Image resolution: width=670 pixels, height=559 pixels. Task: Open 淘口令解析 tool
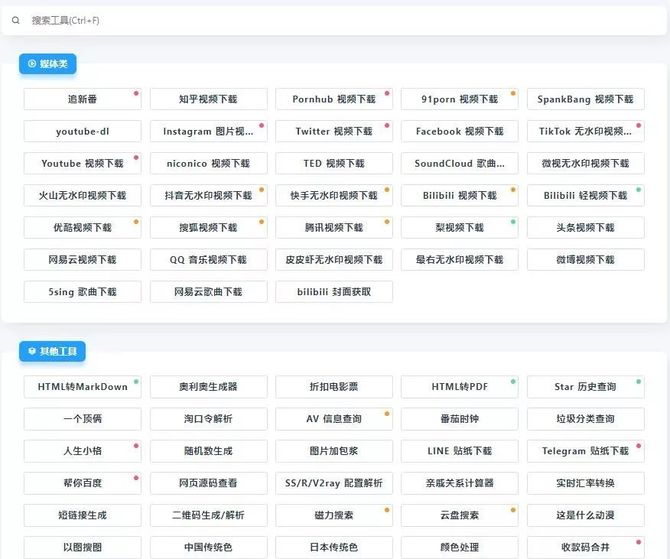[x=209, y=419]
